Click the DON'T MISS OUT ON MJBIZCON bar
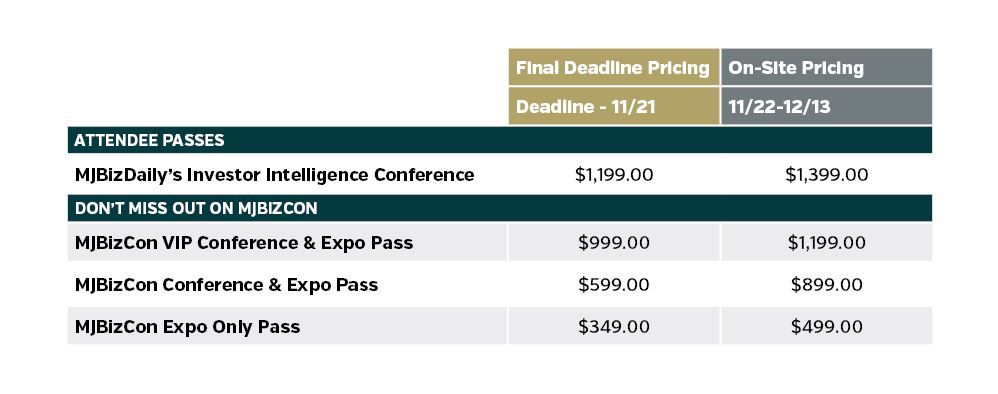This screenshot has width=998, height=394. [x=500, y=208]
